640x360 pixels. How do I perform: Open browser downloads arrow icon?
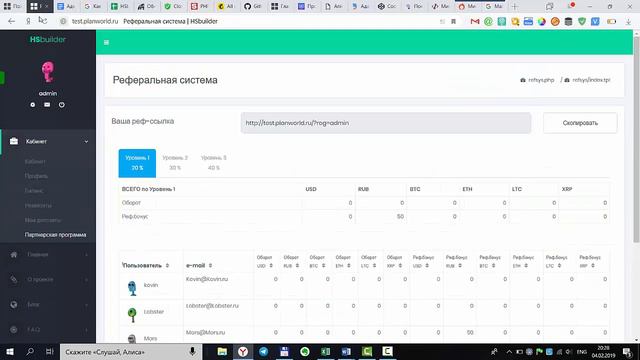tap(629, 21)
